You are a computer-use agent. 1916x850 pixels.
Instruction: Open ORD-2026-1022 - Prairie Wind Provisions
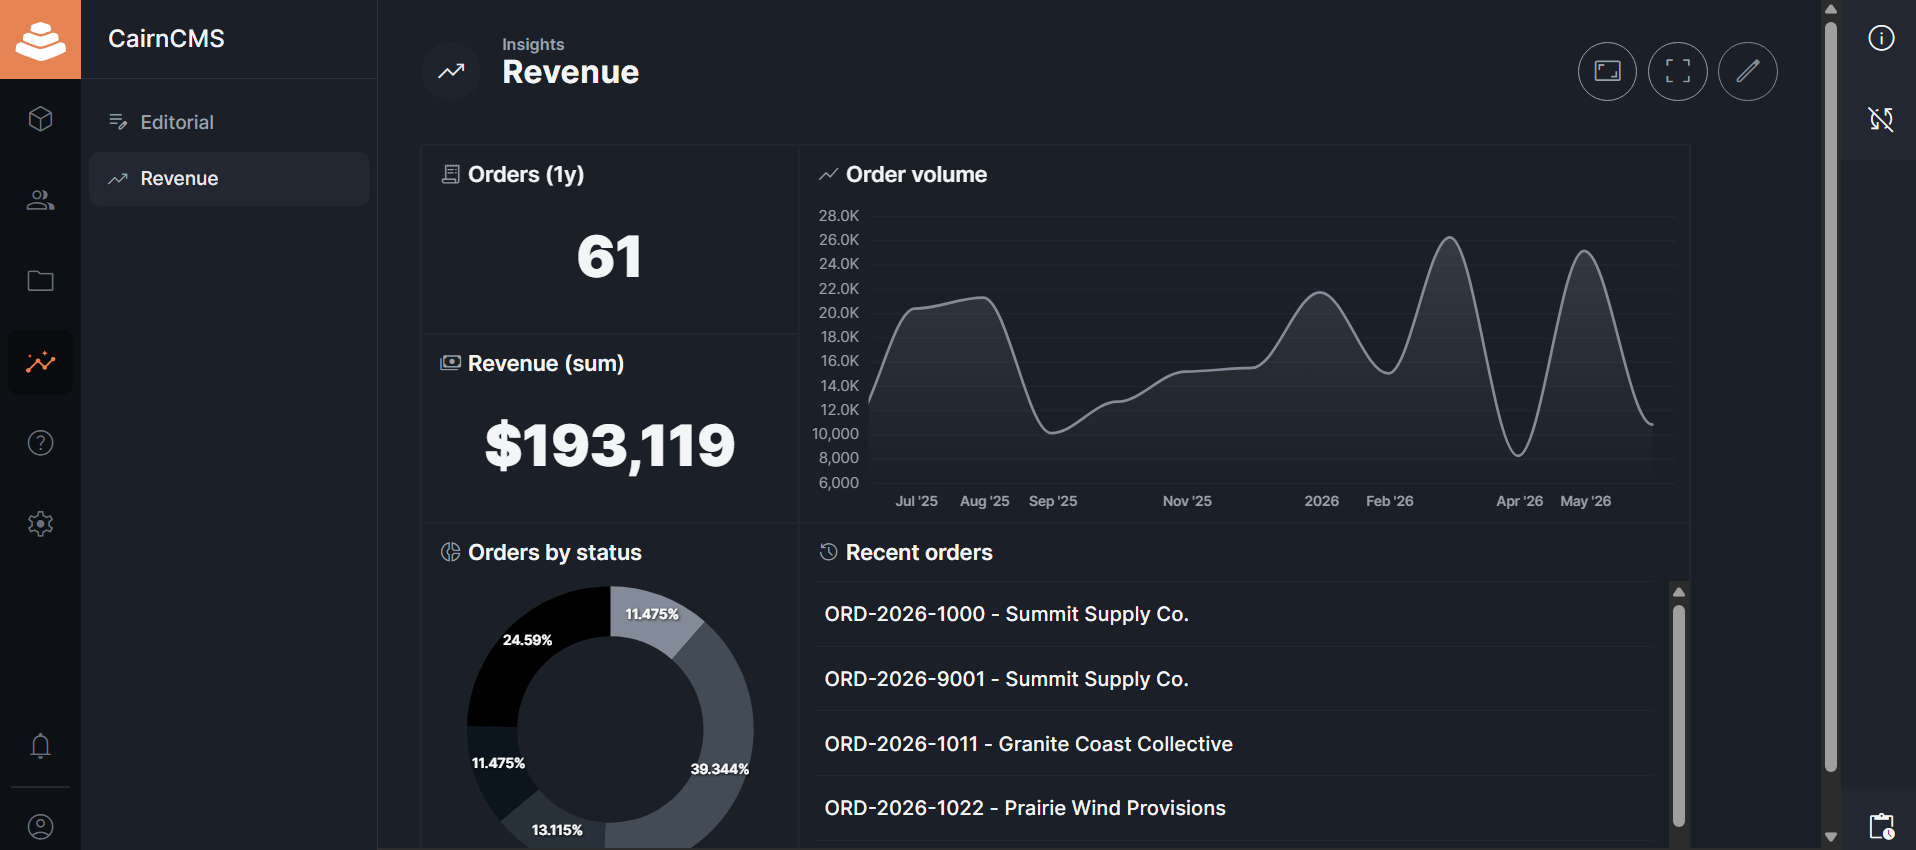(x=1235, y=808)
